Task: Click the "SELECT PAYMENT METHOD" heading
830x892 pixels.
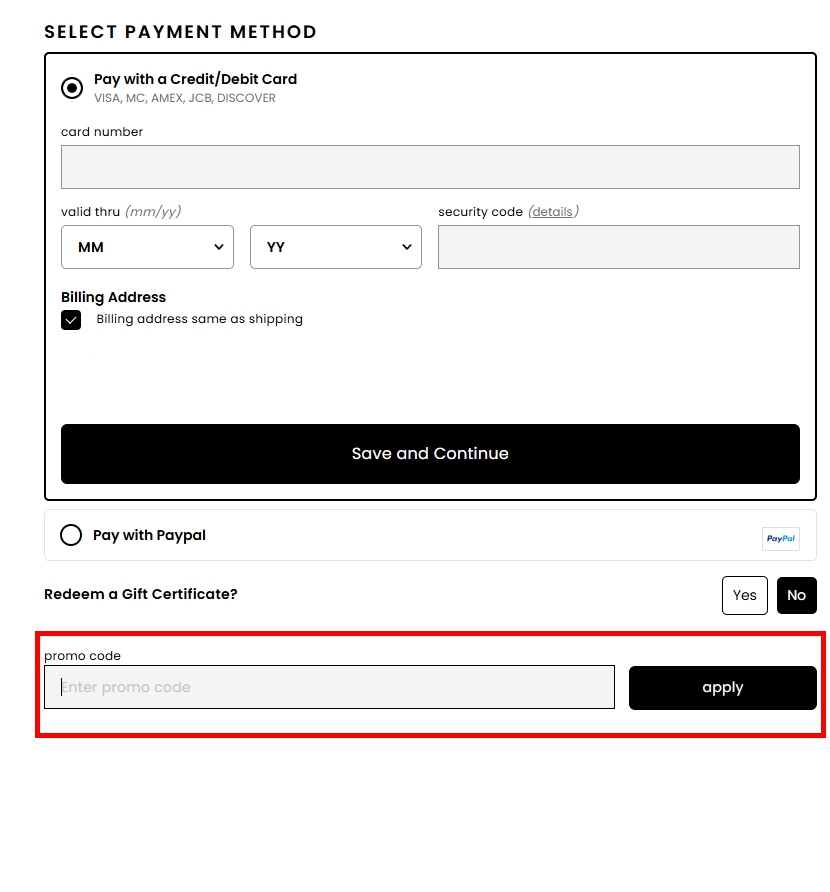Action: [180, 32]
